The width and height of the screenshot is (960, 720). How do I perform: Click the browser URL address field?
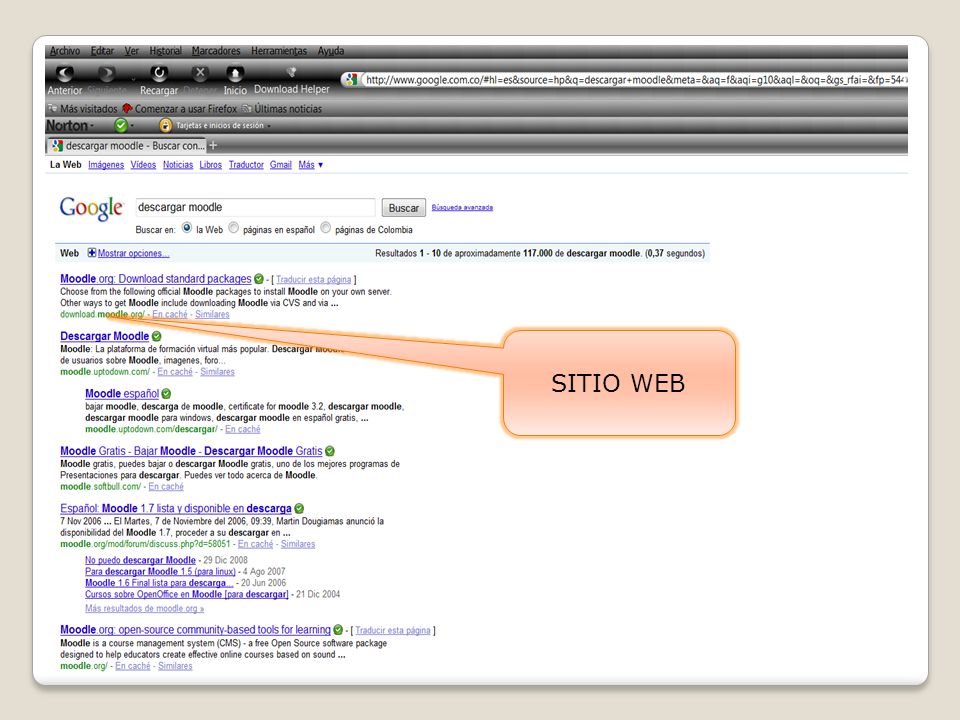point(634,80)
